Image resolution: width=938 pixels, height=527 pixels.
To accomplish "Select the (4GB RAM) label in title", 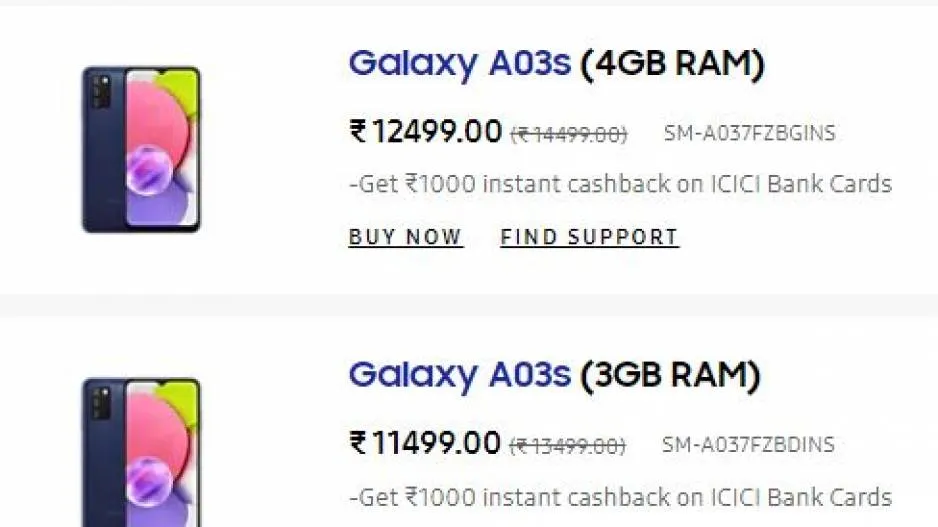I will coord(672,65).
